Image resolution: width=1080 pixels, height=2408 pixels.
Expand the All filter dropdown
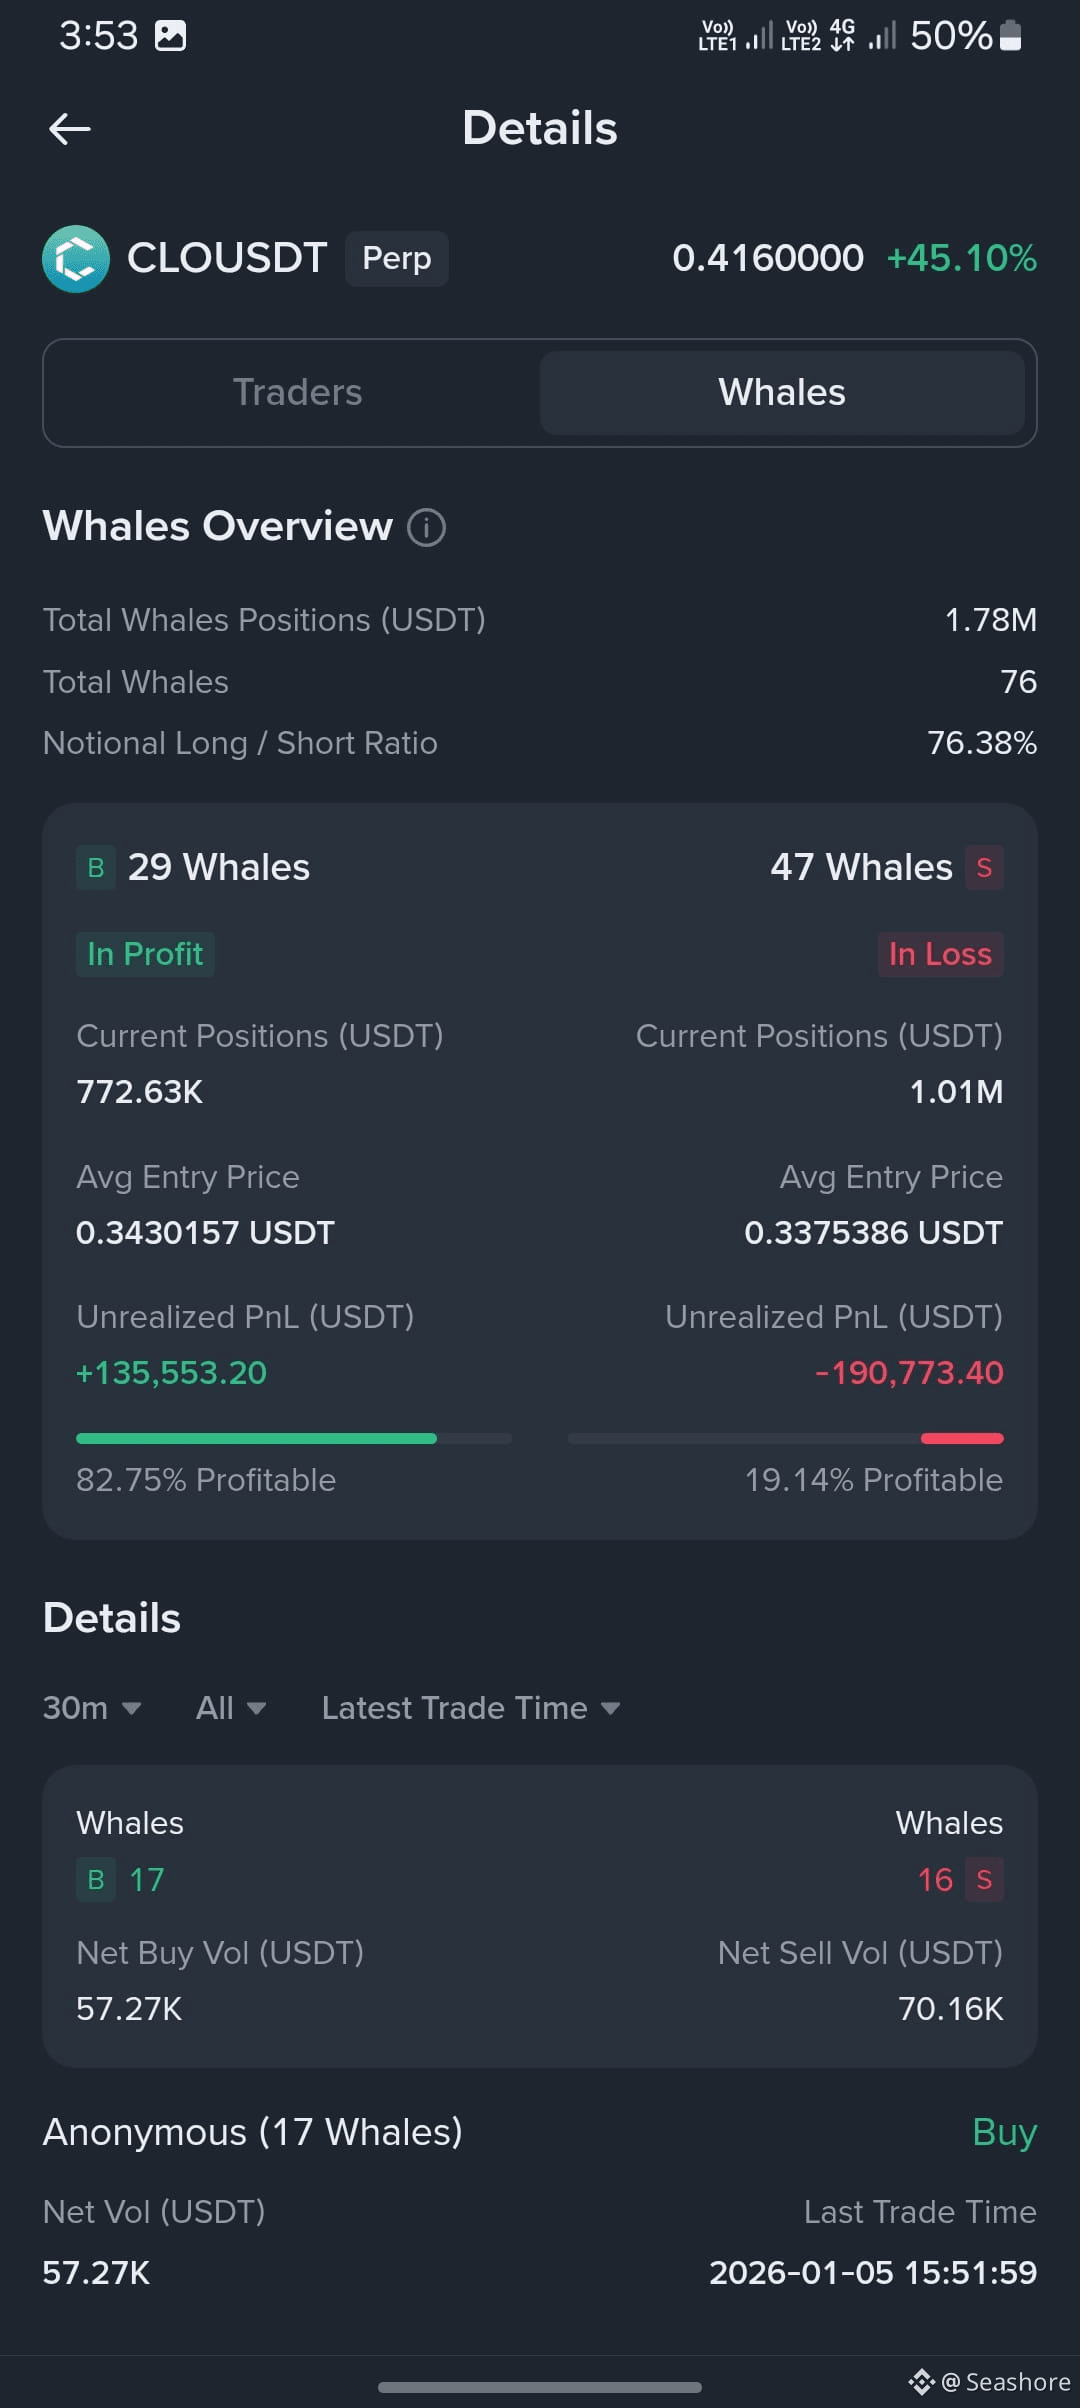(231, 1708)
